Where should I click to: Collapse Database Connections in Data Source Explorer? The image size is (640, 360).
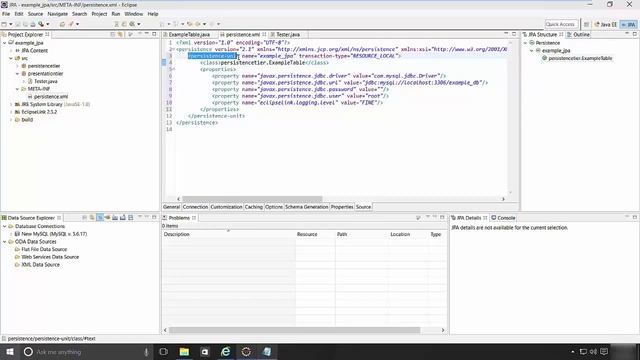click(x=4, y=226)
